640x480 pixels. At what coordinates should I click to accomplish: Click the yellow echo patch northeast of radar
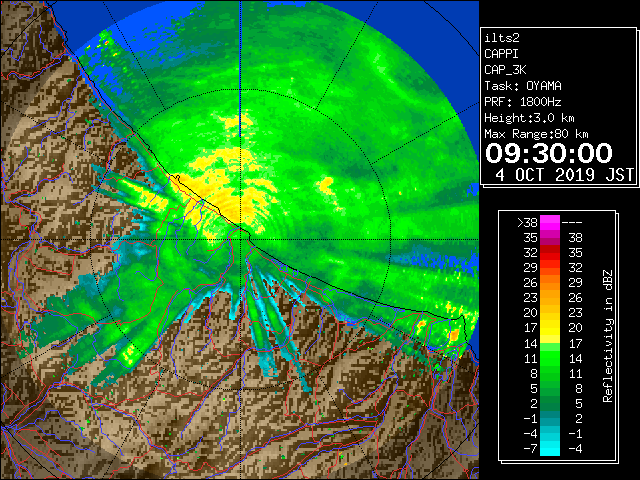tap(326, 185)
